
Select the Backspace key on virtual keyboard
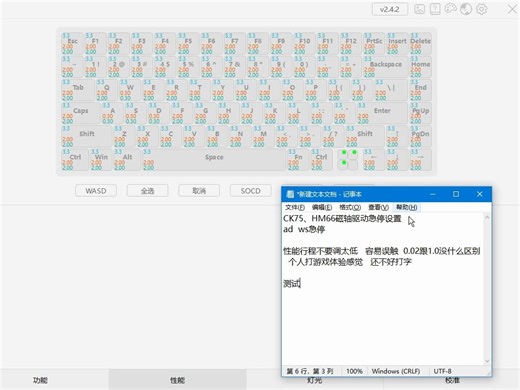[x=385, y=67]
